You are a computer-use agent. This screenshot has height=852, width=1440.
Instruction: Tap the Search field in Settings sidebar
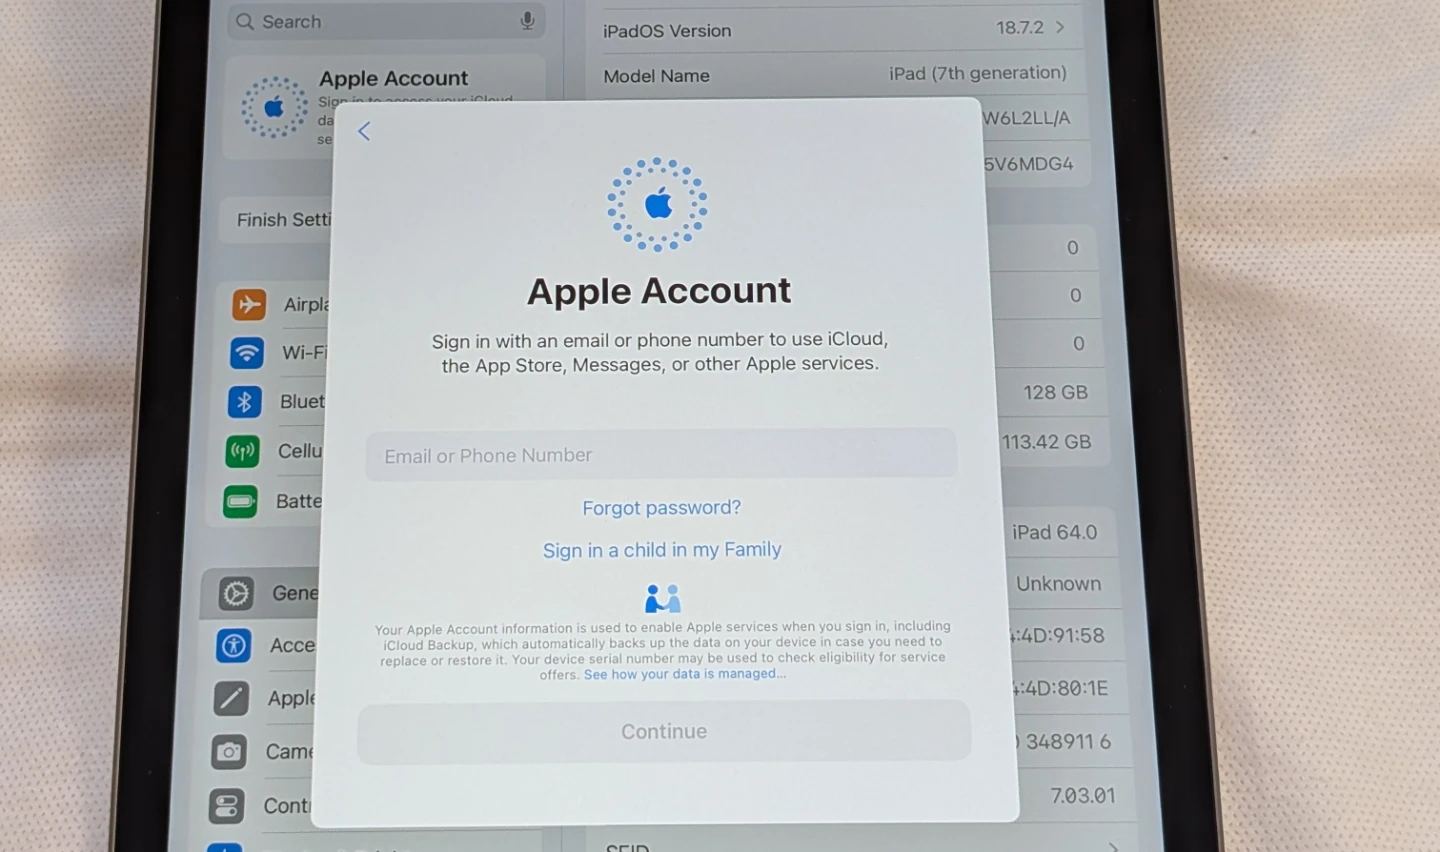tap(386, 21)
